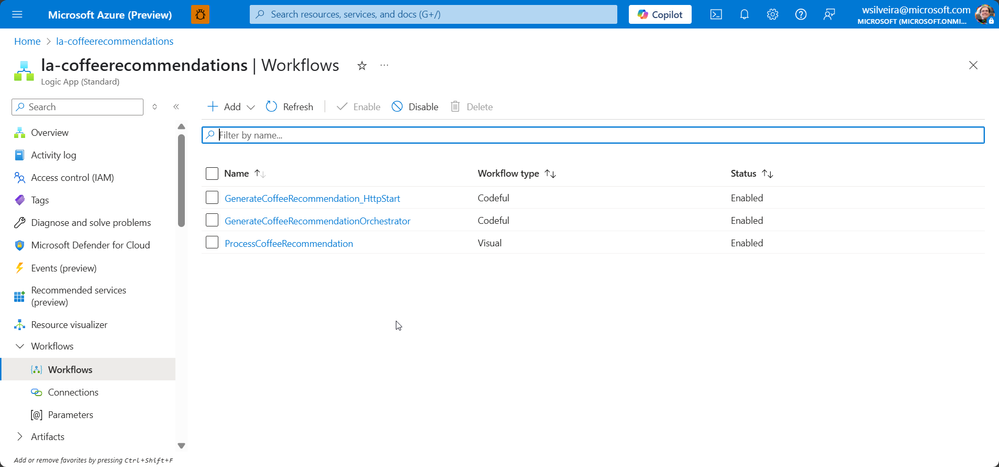Open Microsoft Defender for Cloud

(88, 245)
